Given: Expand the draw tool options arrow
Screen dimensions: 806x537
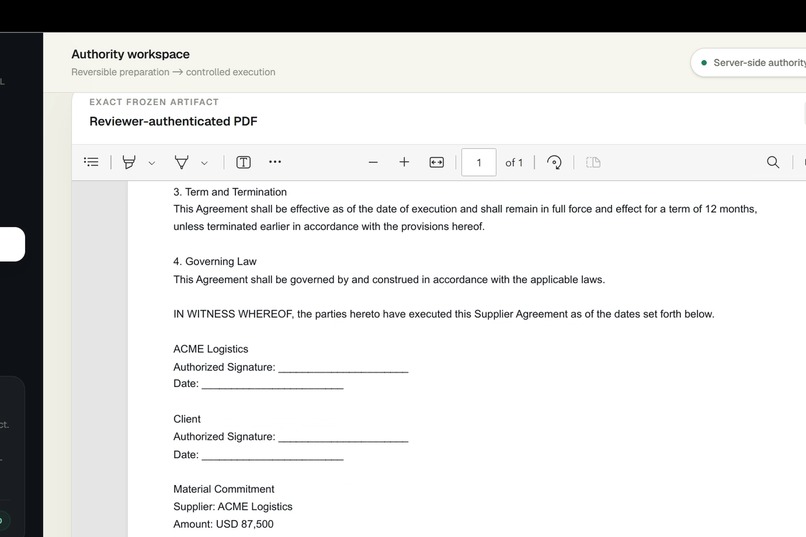Looking at the screenshot, I should [x=204, y=163].
